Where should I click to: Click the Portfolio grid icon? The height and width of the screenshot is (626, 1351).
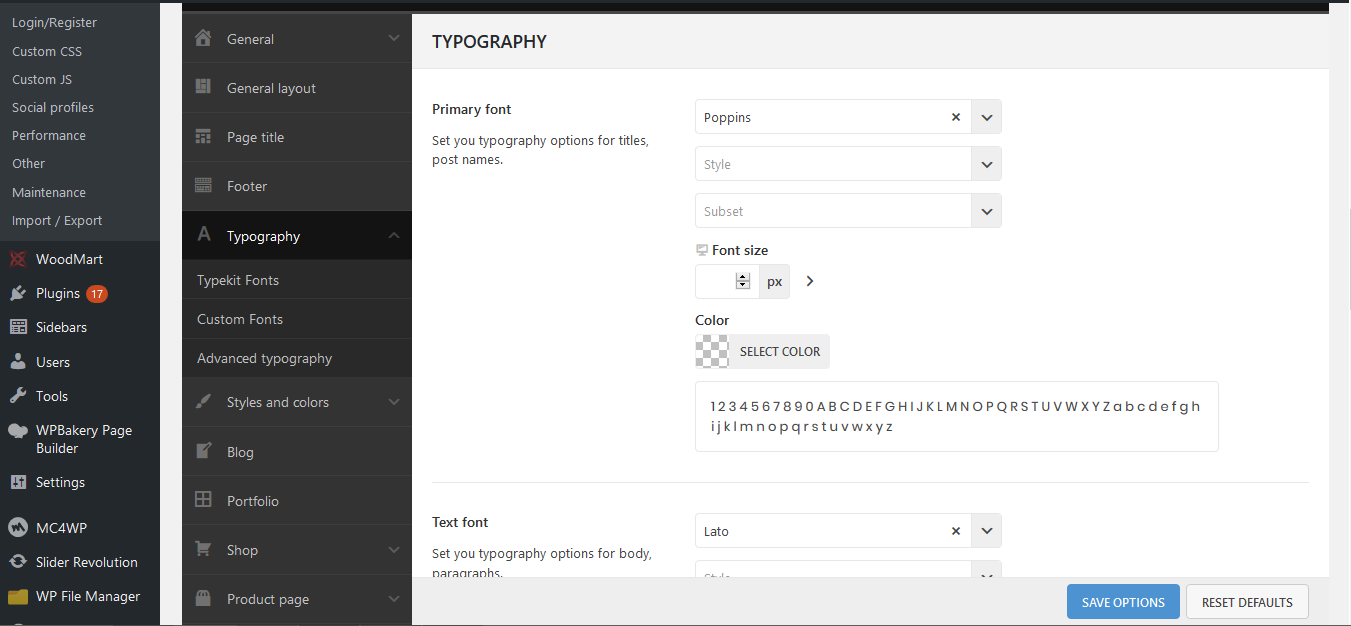coord(203,500)
